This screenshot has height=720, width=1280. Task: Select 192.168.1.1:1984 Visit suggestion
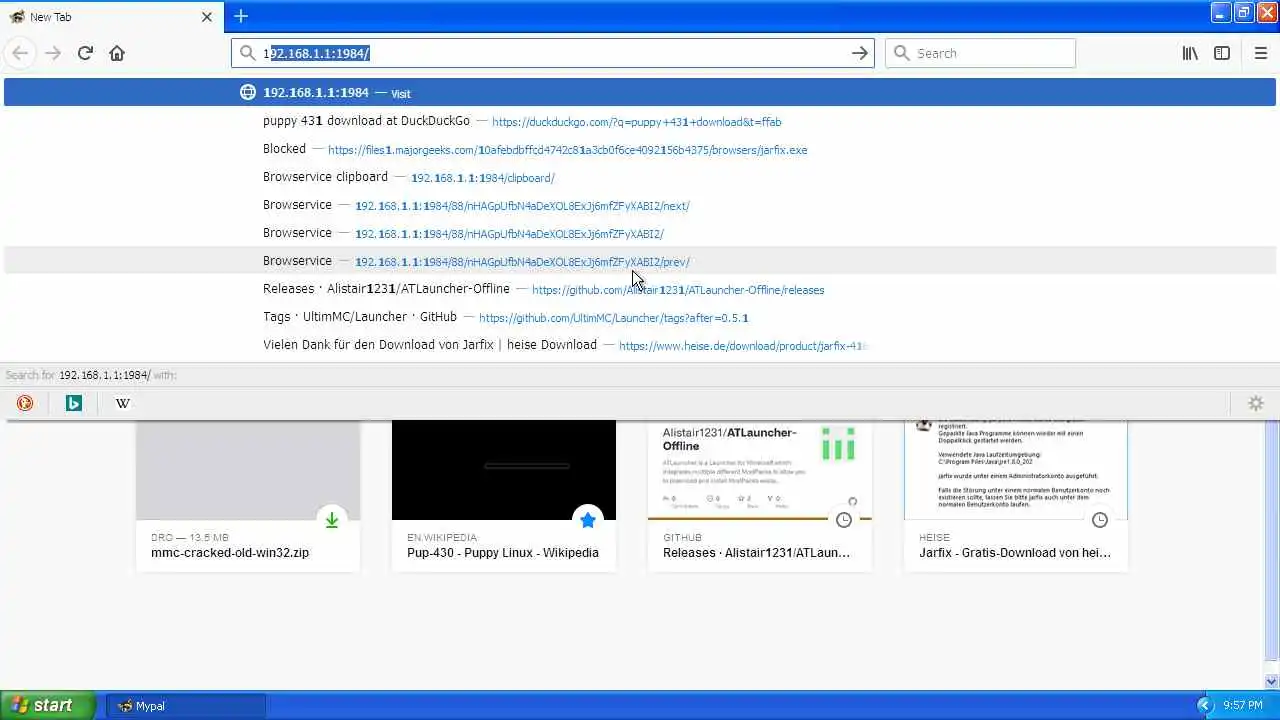640,92
